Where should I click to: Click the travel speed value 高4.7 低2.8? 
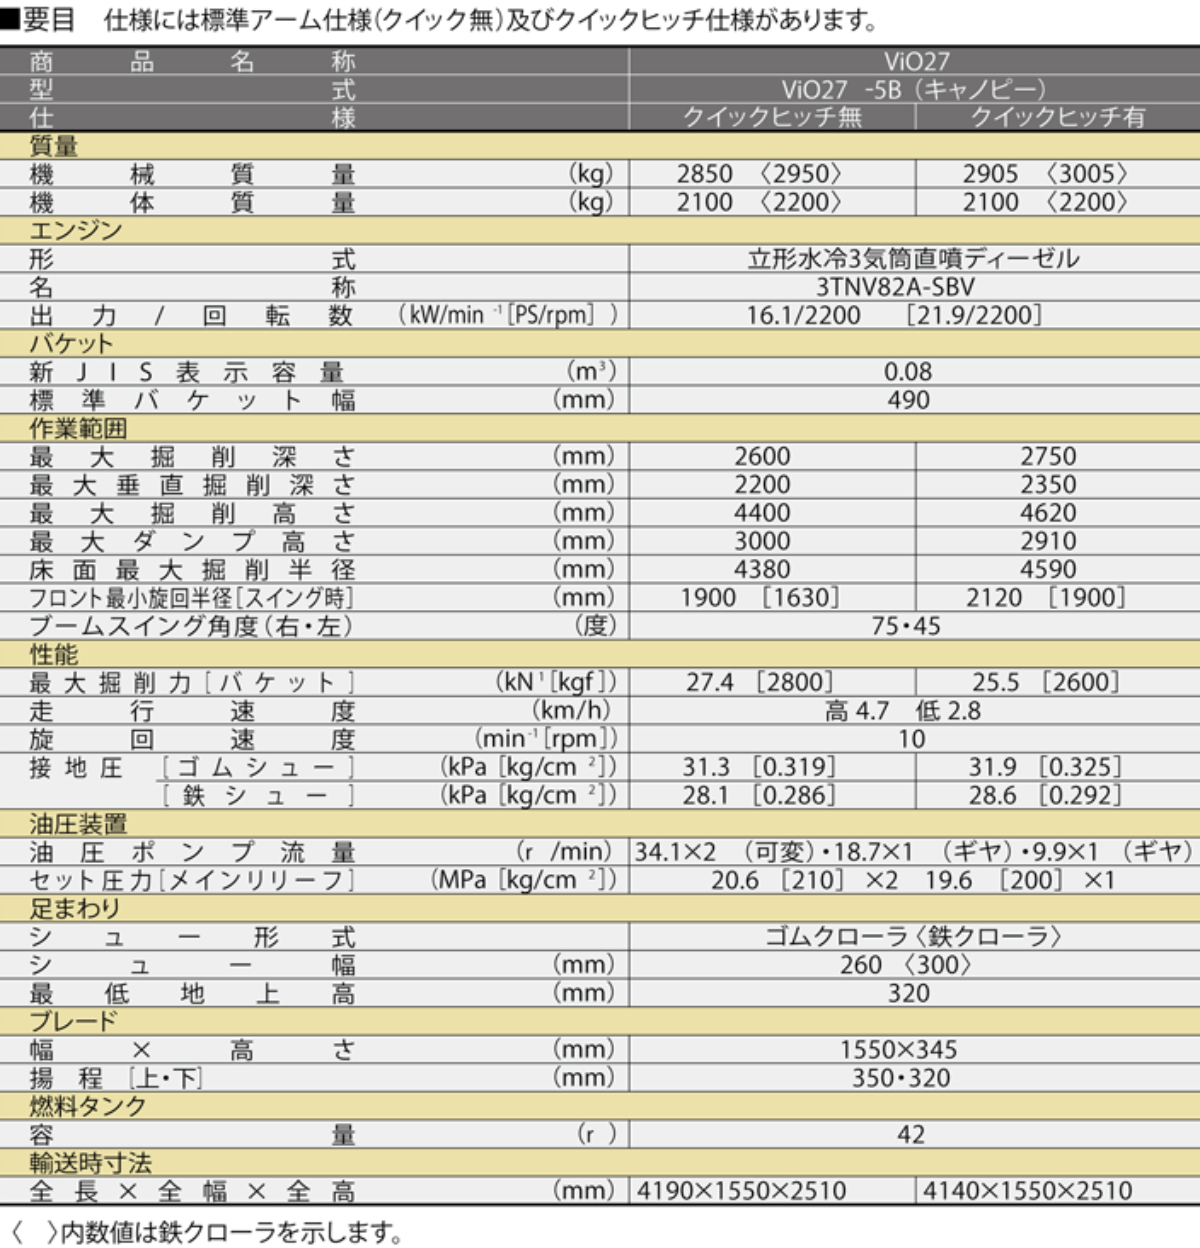(902, 711)
